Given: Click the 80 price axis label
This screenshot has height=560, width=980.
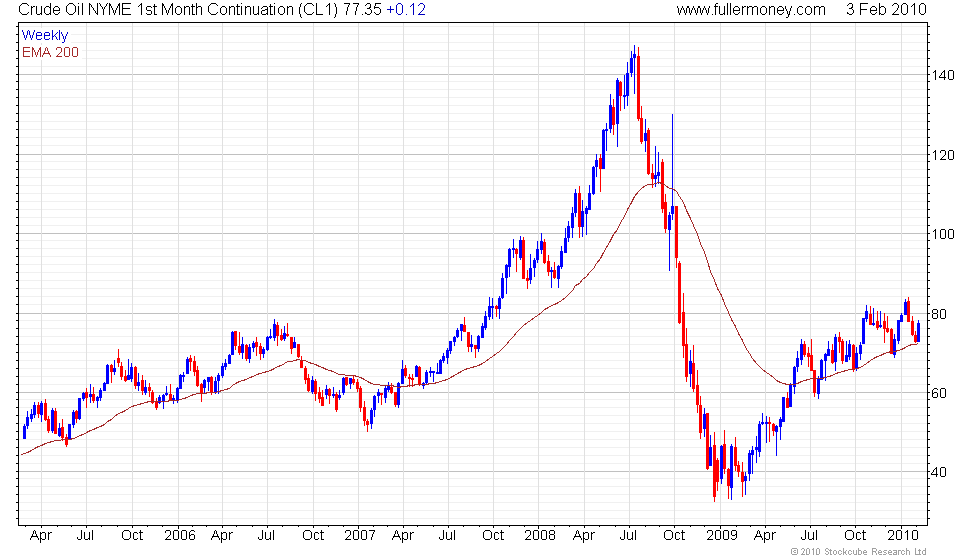Looking at the screenshot, I should click(x=939, y=314).
